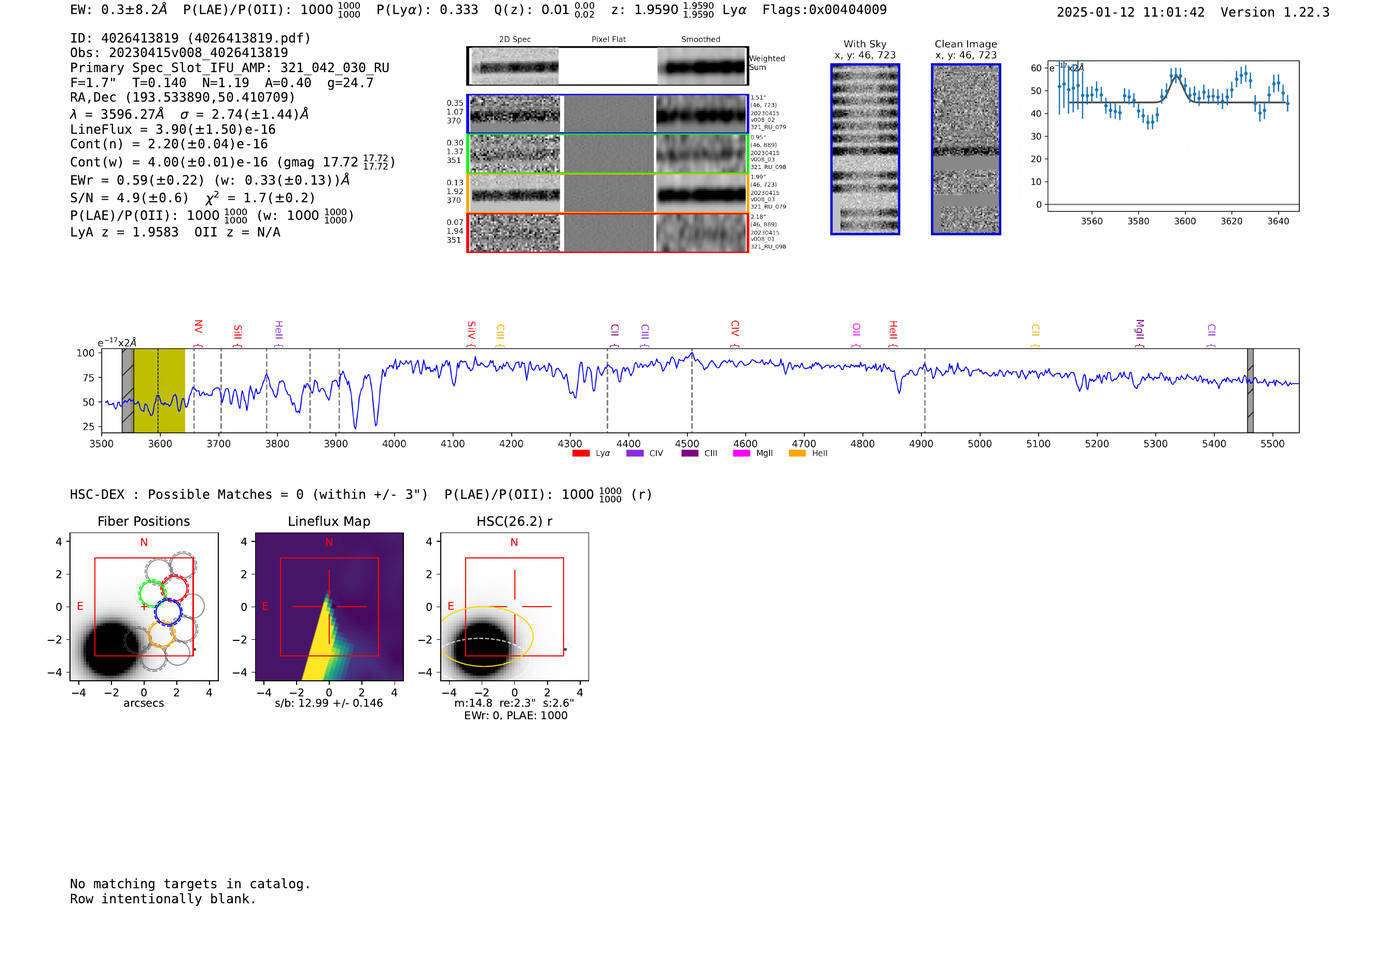Click the magenta OII line label above the spectrum
Viewport: 1400px width, 953px height.
856,331
